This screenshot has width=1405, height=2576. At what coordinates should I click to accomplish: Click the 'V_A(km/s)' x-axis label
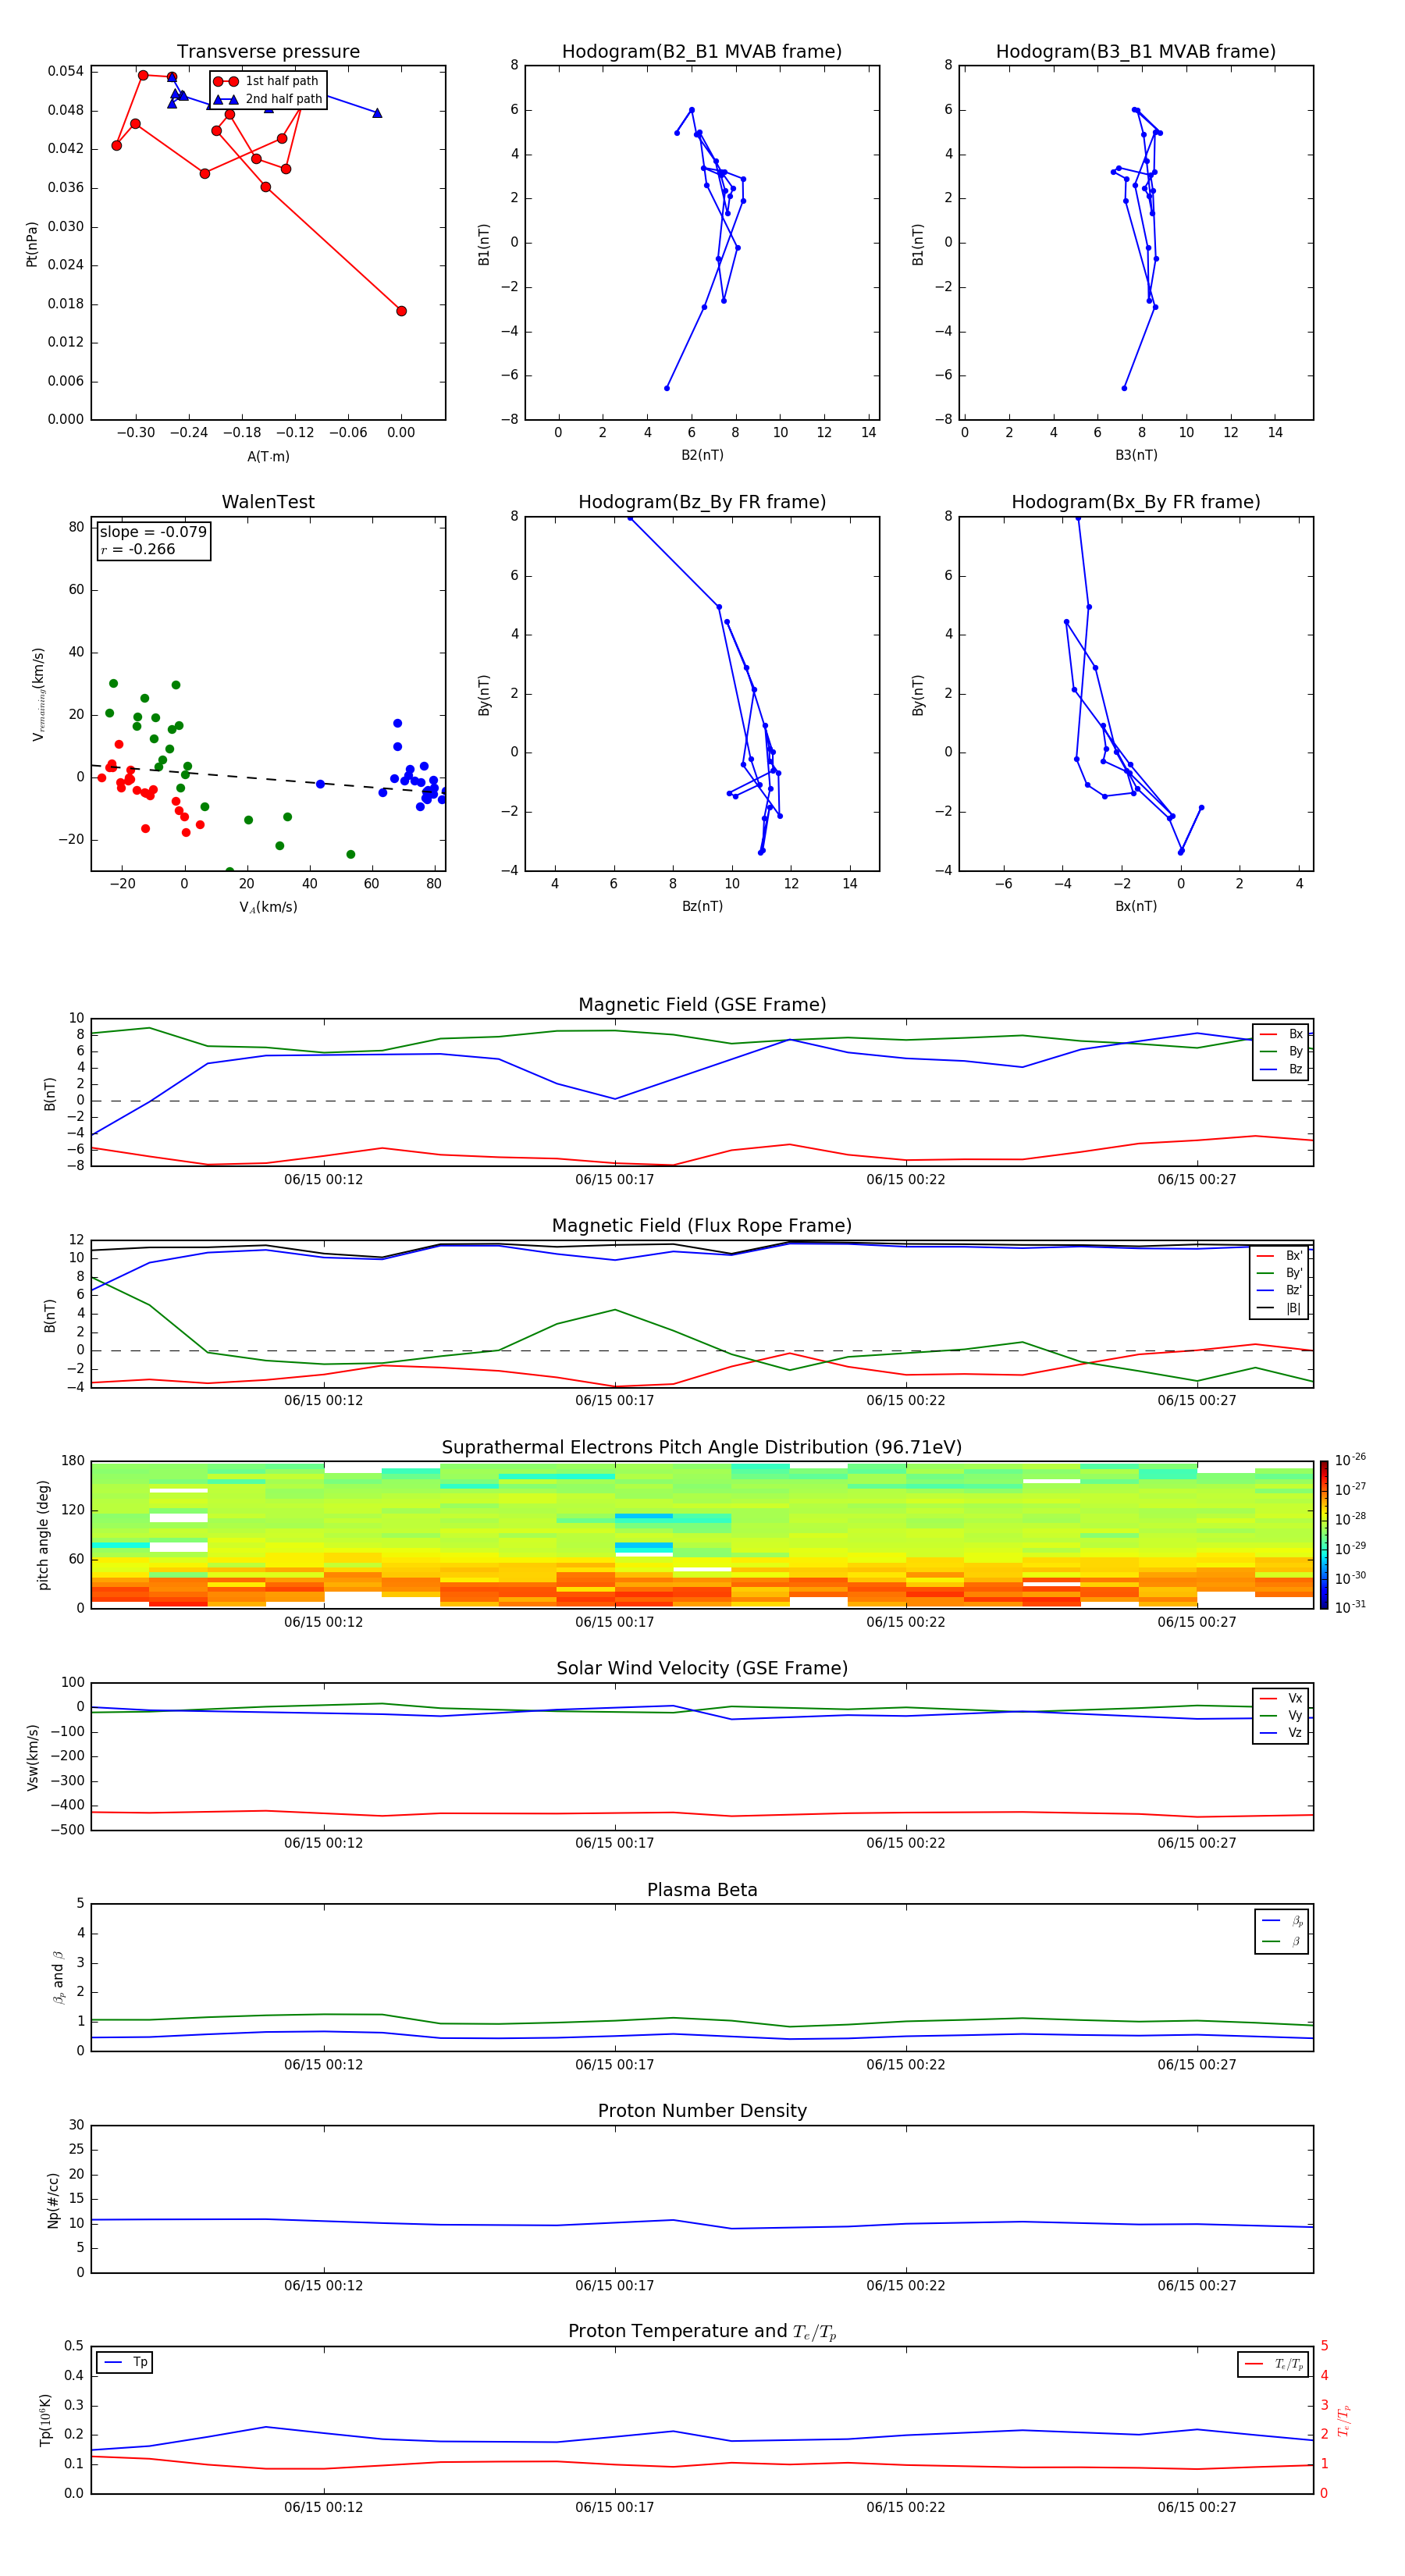(268, 907)
